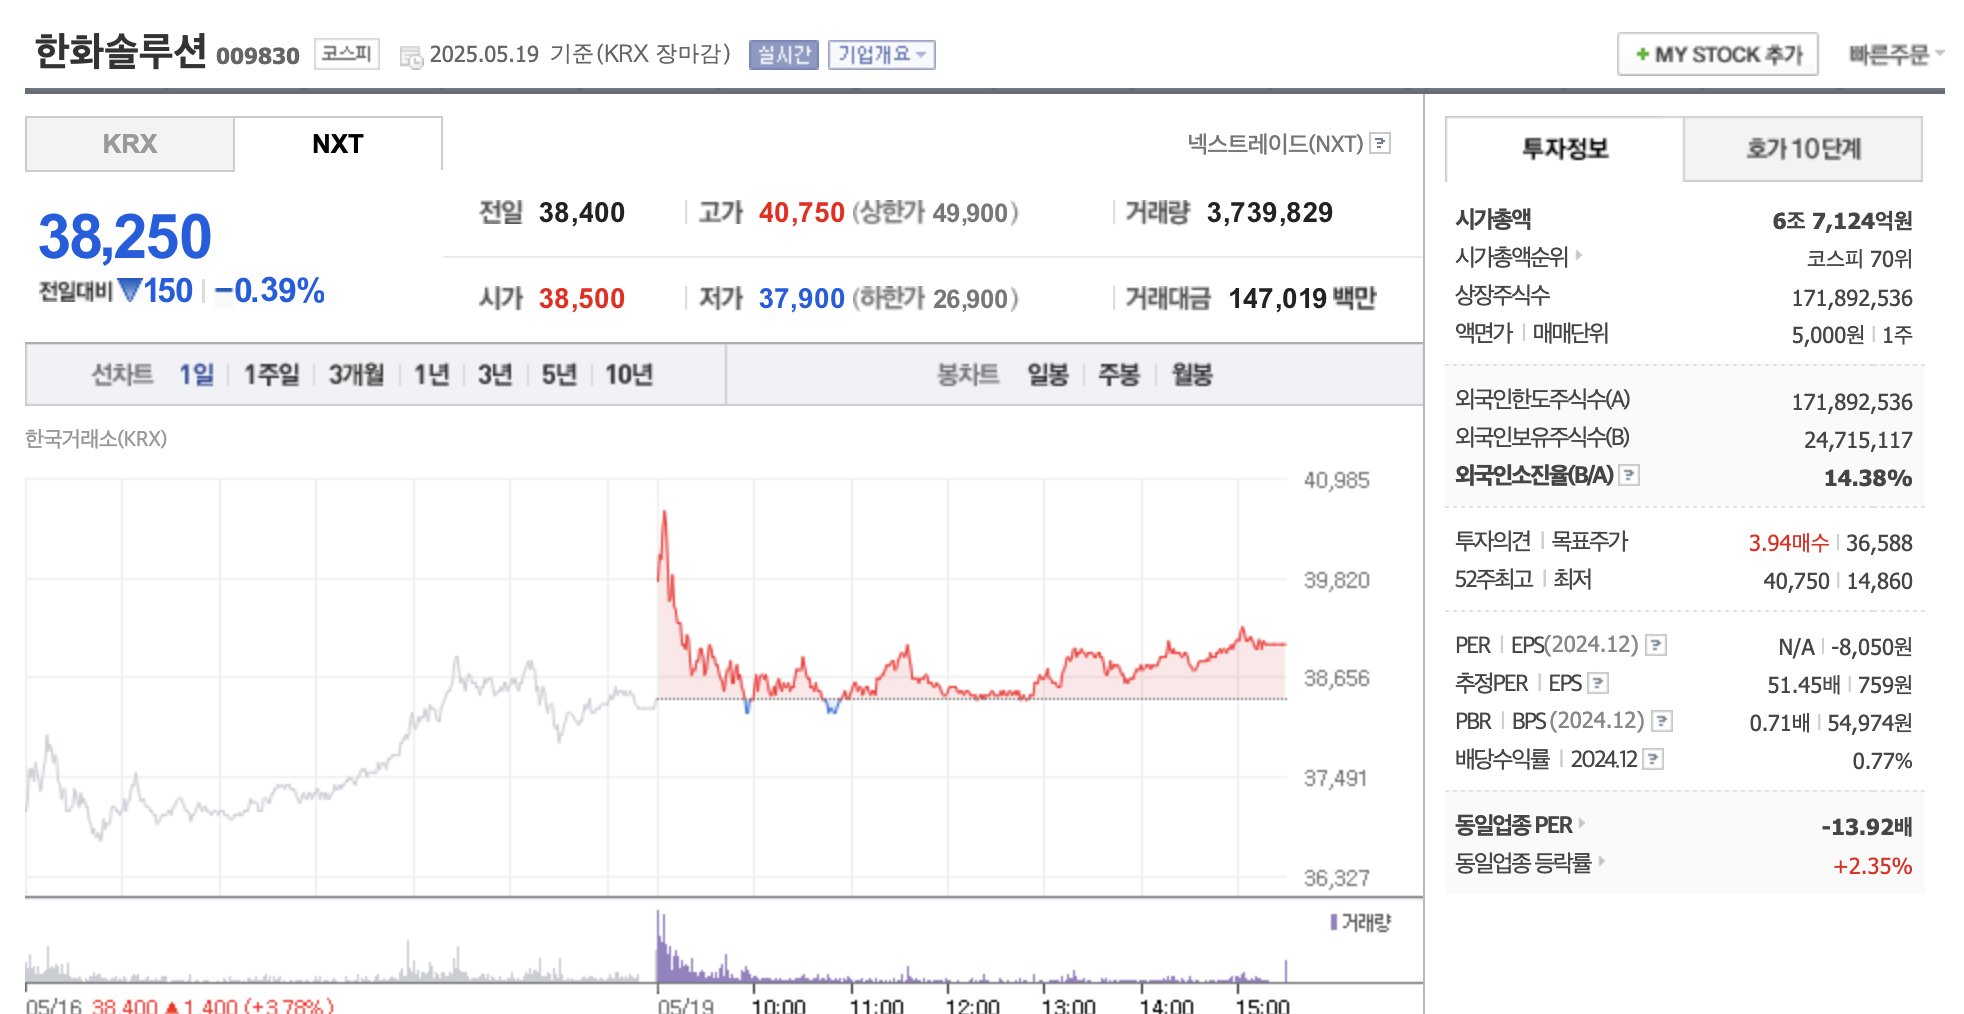Click current price 38,250
This screenshot has width=1964, height=1014.
click(x=125, y=237)
